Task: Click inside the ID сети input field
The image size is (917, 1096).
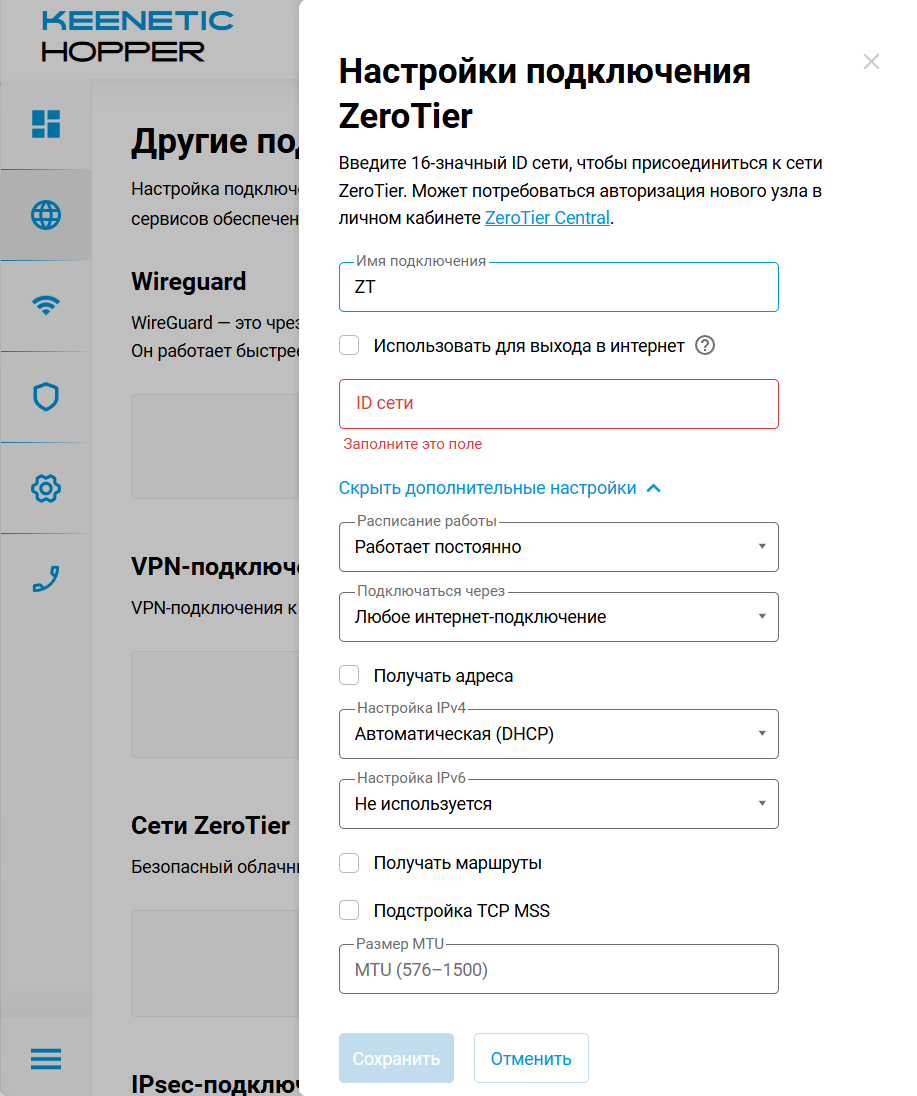Action: (559, 404)
